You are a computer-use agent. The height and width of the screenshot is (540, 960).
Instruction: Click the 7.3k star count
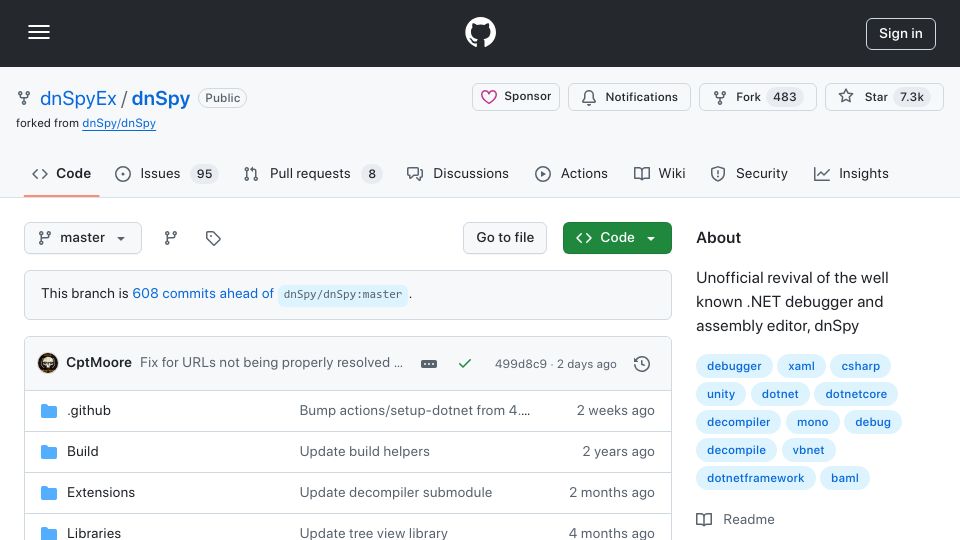pos(912,97)
